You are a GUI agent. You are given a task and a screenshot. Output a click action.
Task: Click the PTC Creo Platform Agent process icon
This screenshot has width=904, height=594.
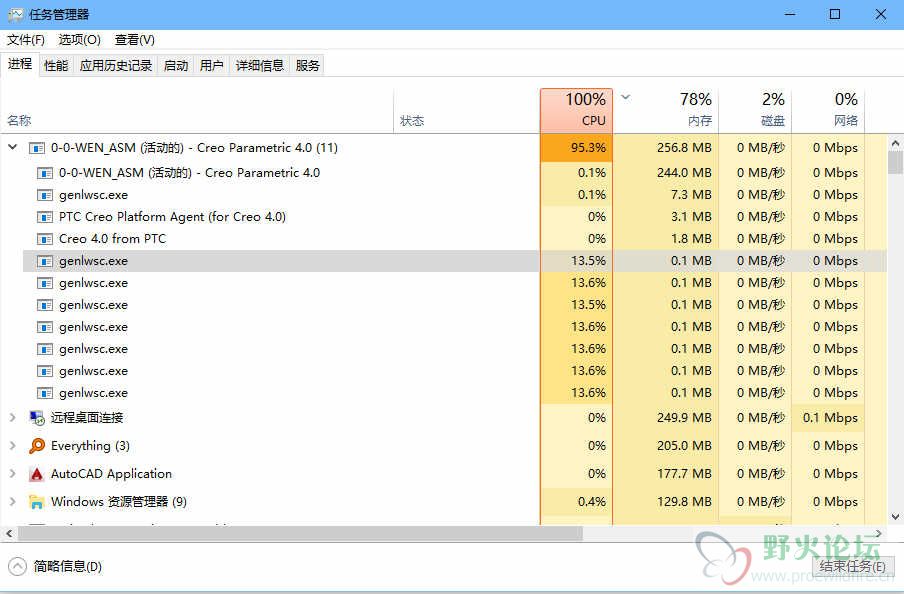coord(44,217)
